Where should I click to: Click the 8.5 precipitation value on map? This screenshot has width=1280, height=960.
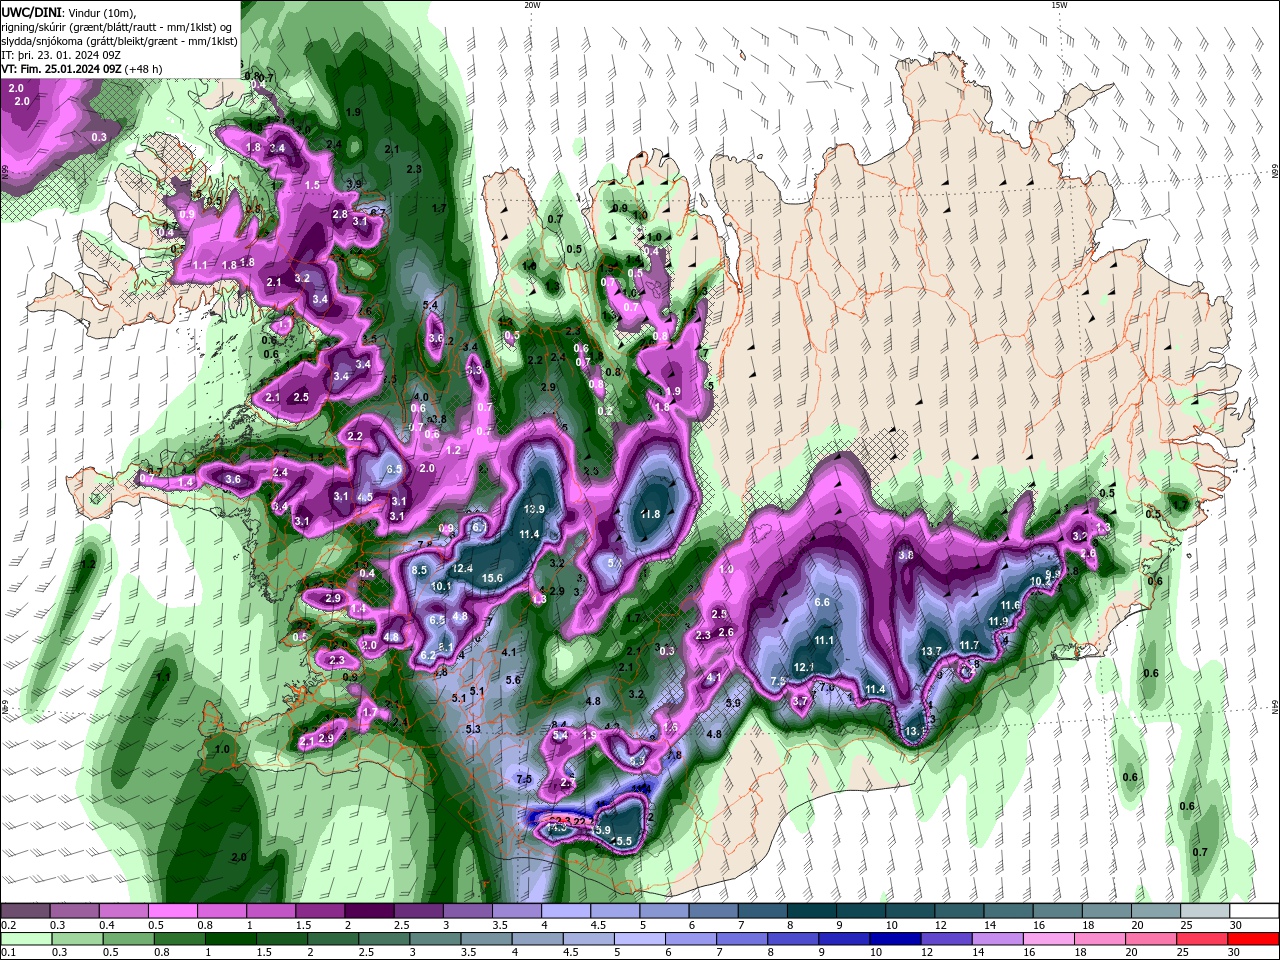pyautogui.click(x=420, y=570)
